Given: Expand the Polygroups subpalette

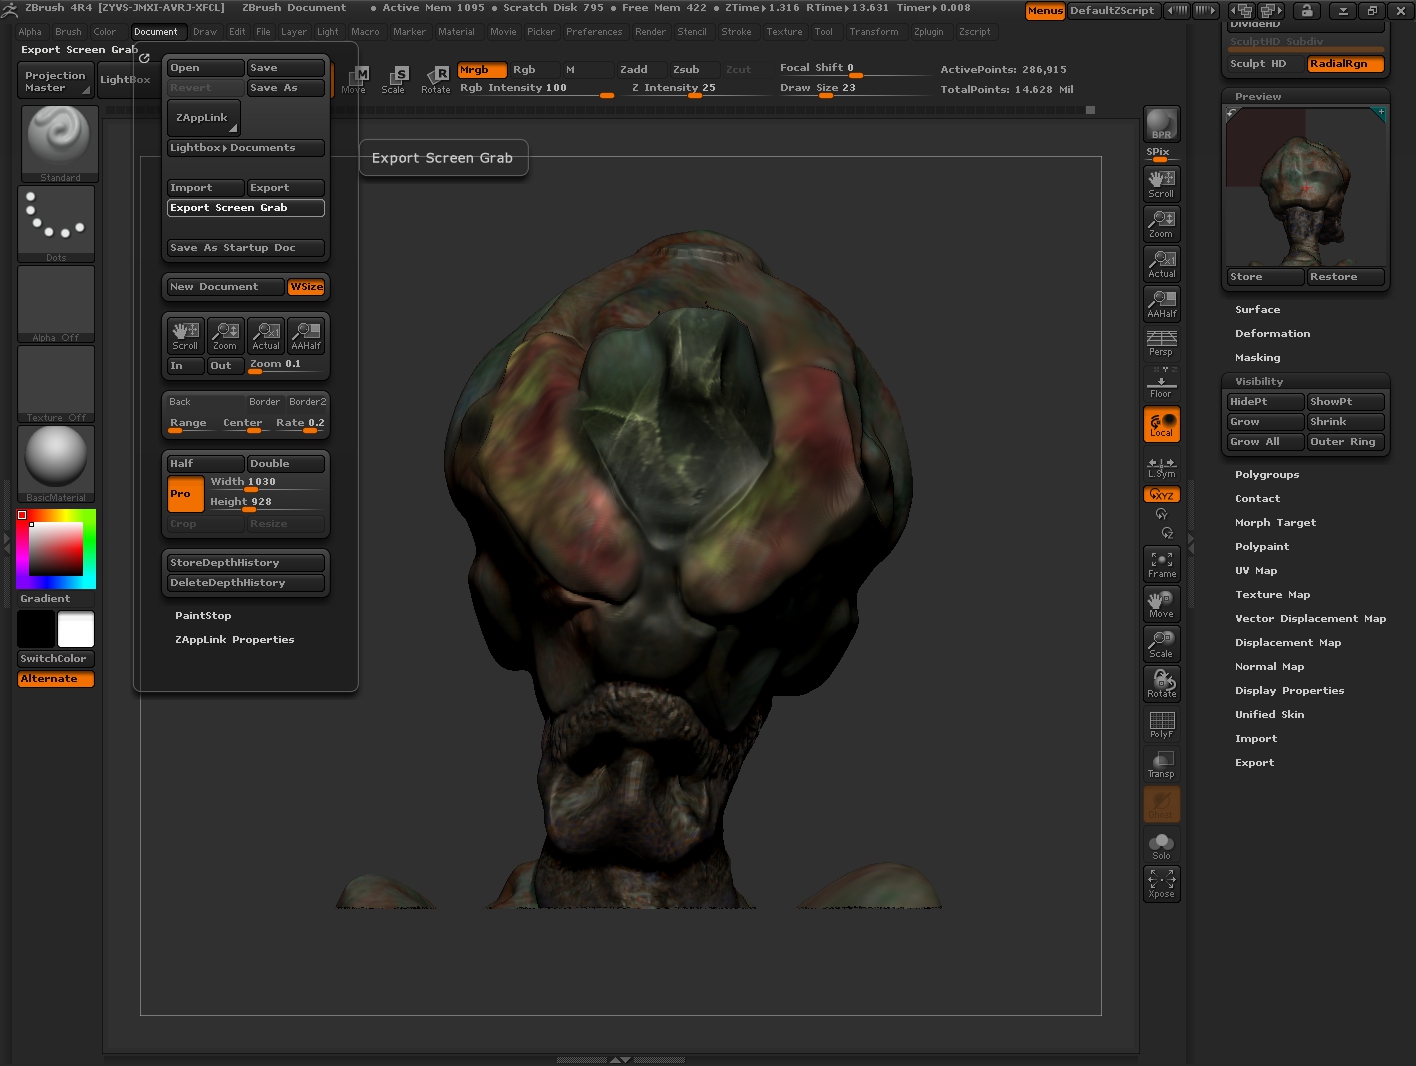Looking at the screenshot, I should click(x=1267, y=475).
